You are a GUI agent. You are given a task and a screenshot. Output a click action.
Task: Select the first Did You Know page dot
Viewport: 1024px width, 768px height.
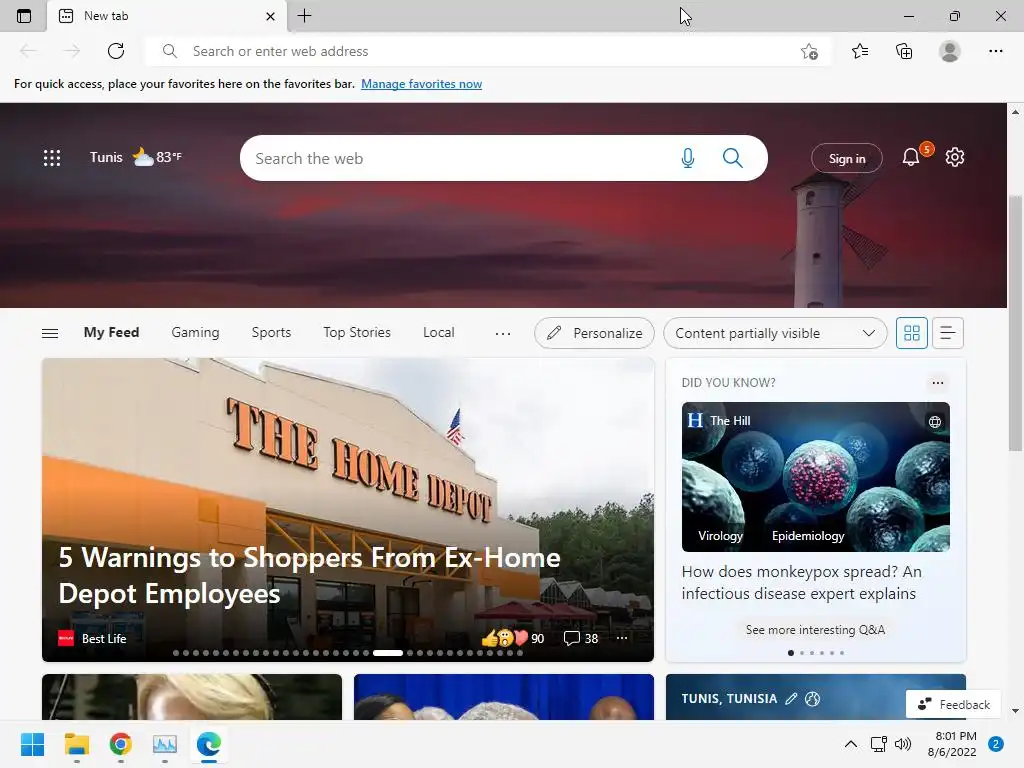pyautogui.click(x=791, y=653)
